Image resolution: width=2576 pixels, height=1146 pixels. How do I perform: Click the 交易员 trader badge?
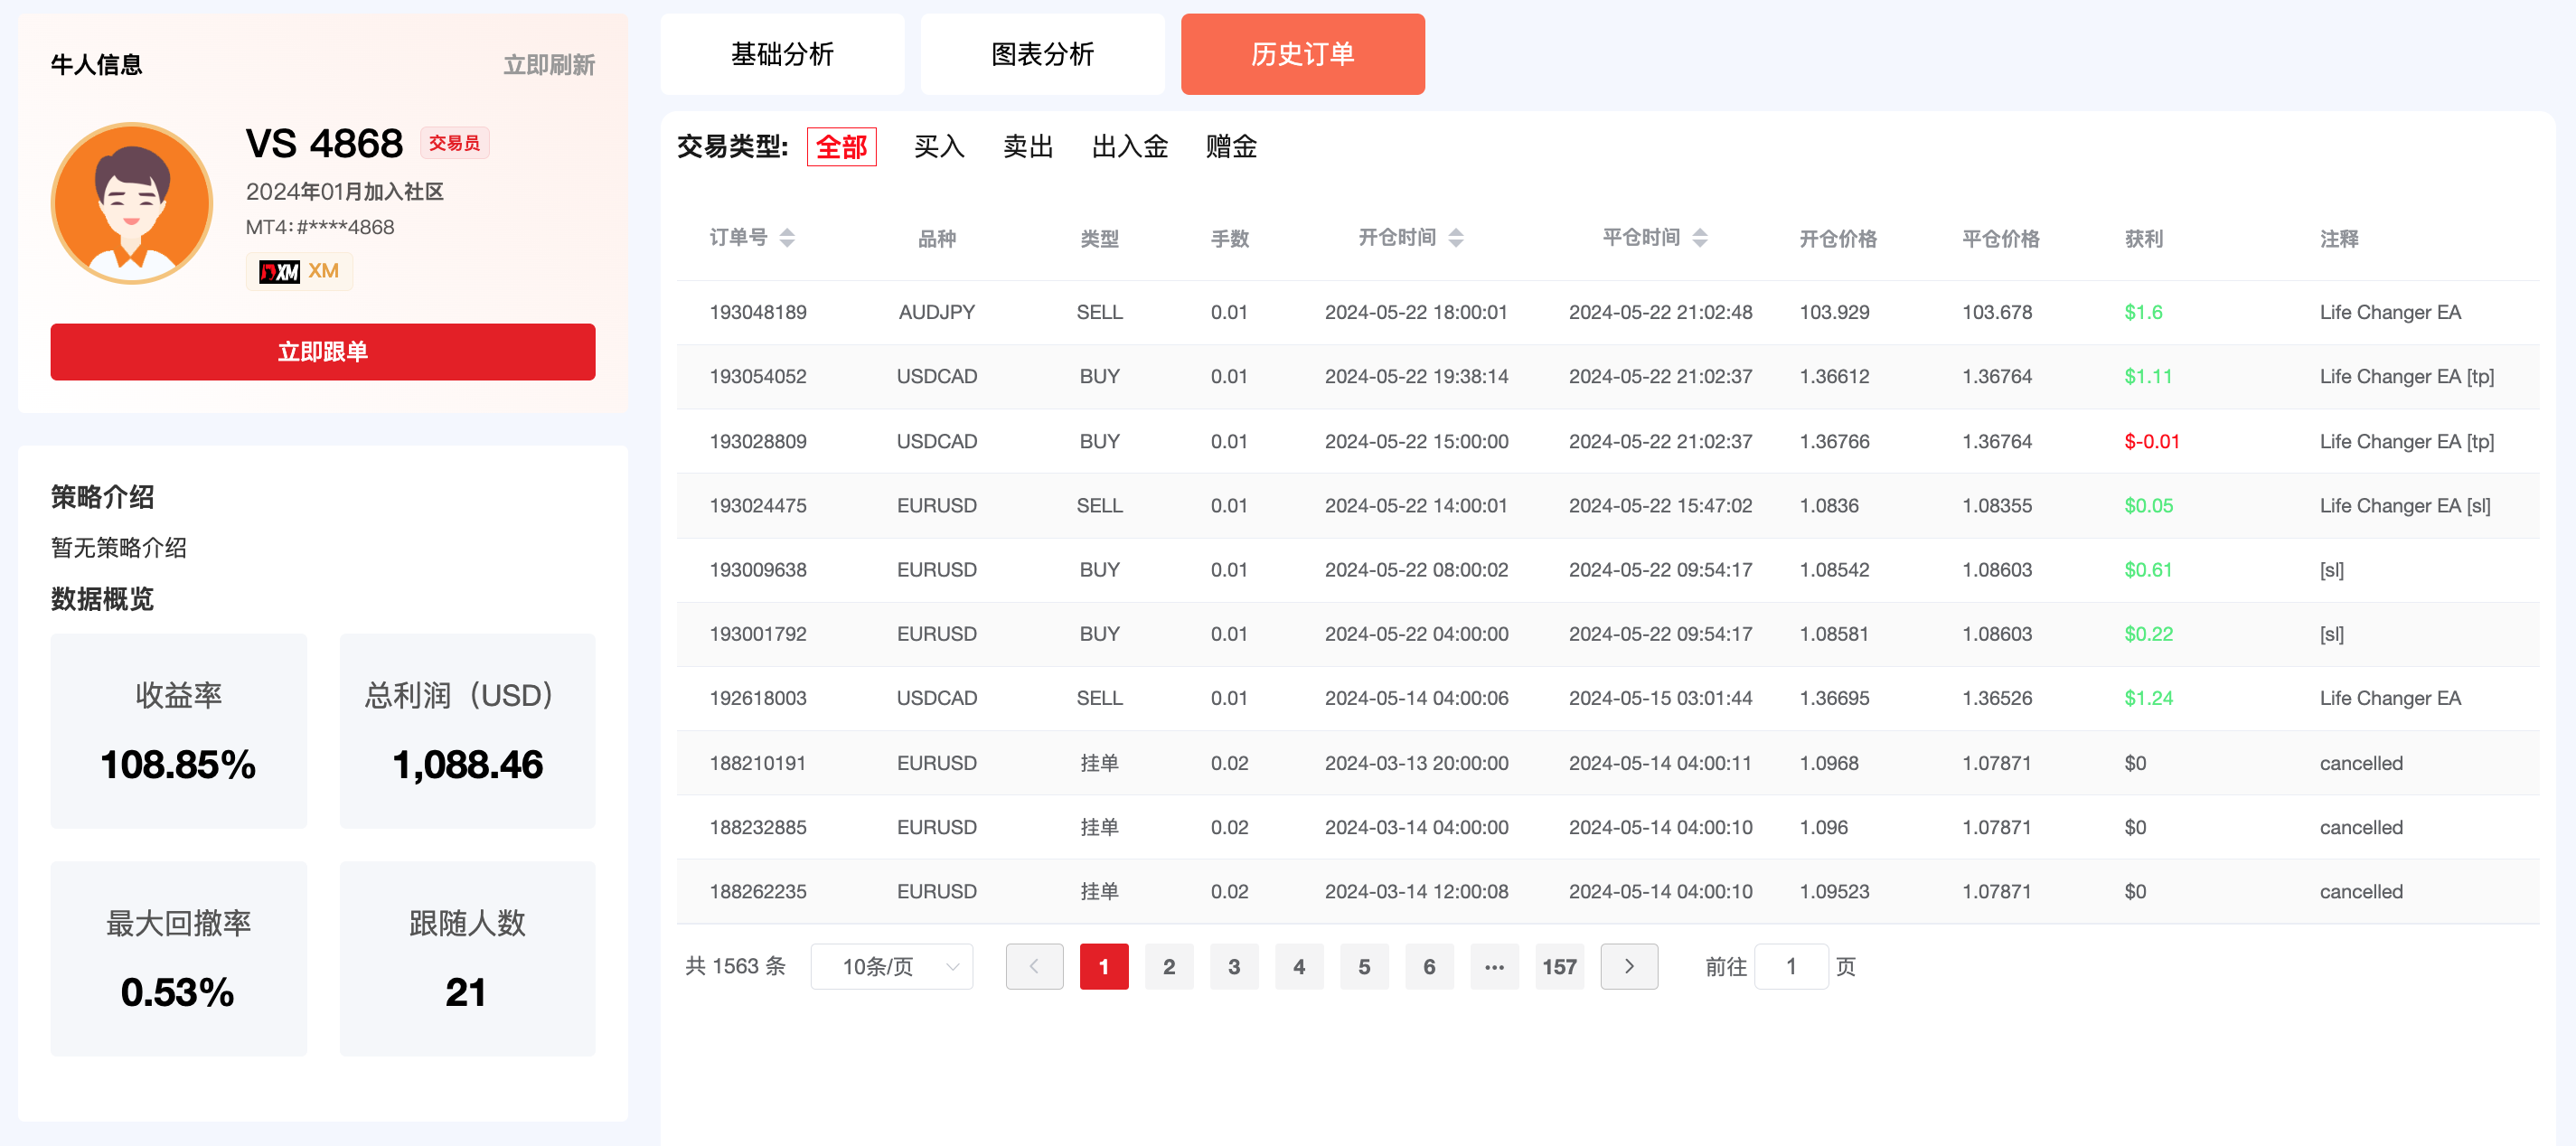(455, 143)
